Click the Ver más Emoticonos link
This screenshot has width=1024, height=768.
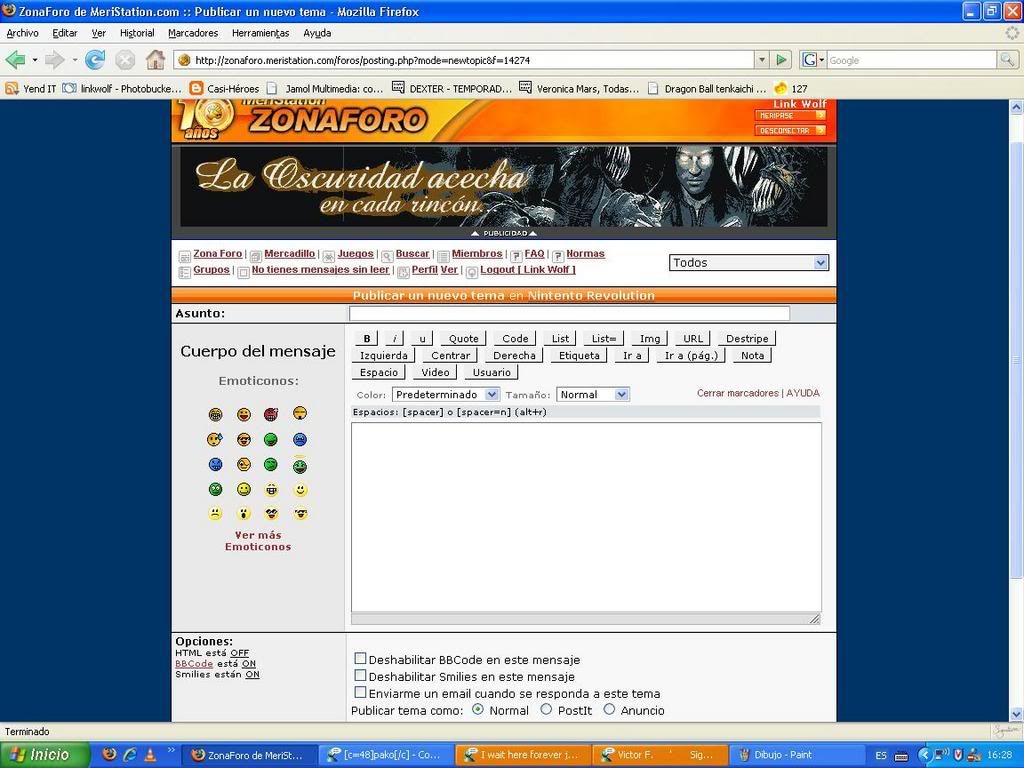(x=258, y=541)
